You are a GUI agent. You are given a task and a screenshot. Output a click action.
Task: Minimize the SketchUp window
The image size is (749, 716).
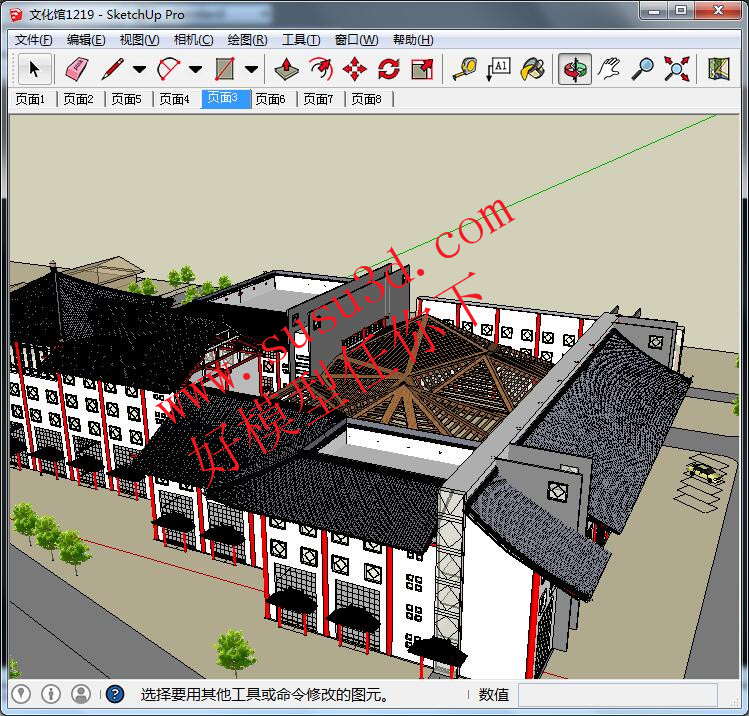(654, 11)
